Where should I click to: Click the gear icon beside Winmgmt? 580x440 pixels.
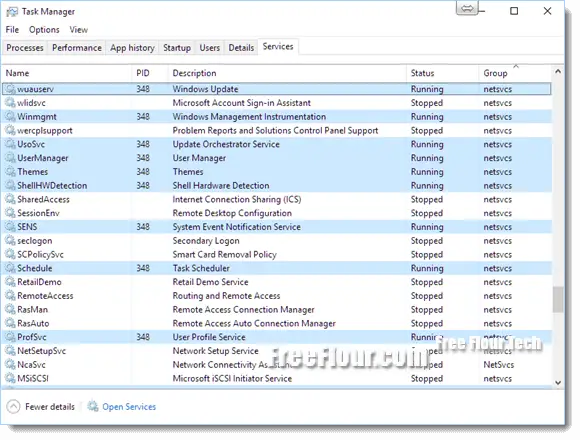click(x=10, y=116)
